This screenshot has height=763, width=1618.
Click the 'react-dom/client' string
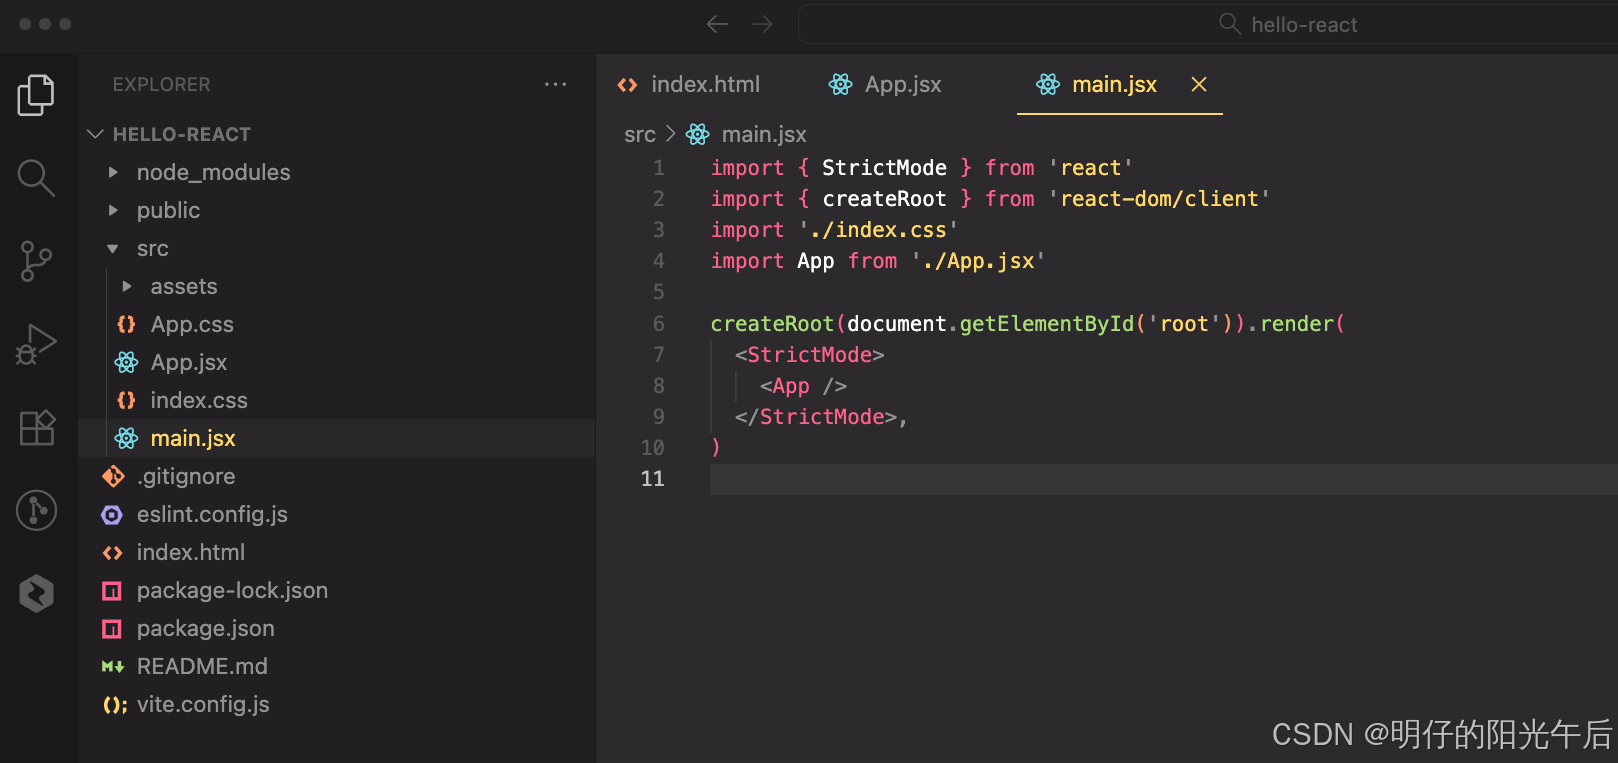point(1159,199)
